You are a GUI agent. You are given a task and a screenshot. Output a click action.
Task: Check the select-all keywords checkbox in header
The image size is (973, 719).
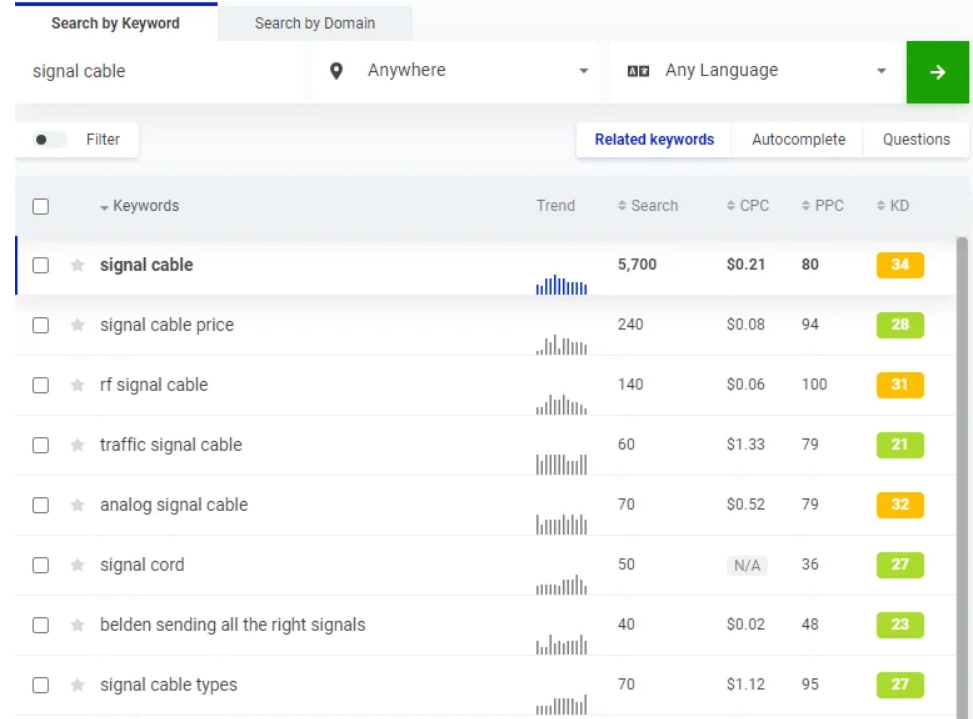coord(41,207)
